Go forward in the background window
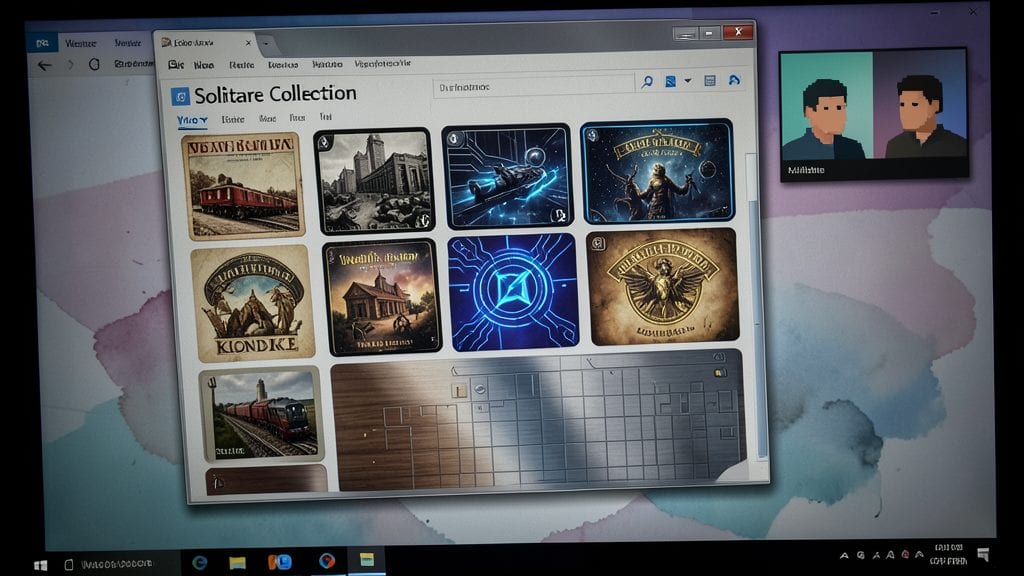The height and width of the screenshot is (576, 1024). click(71, 65)
